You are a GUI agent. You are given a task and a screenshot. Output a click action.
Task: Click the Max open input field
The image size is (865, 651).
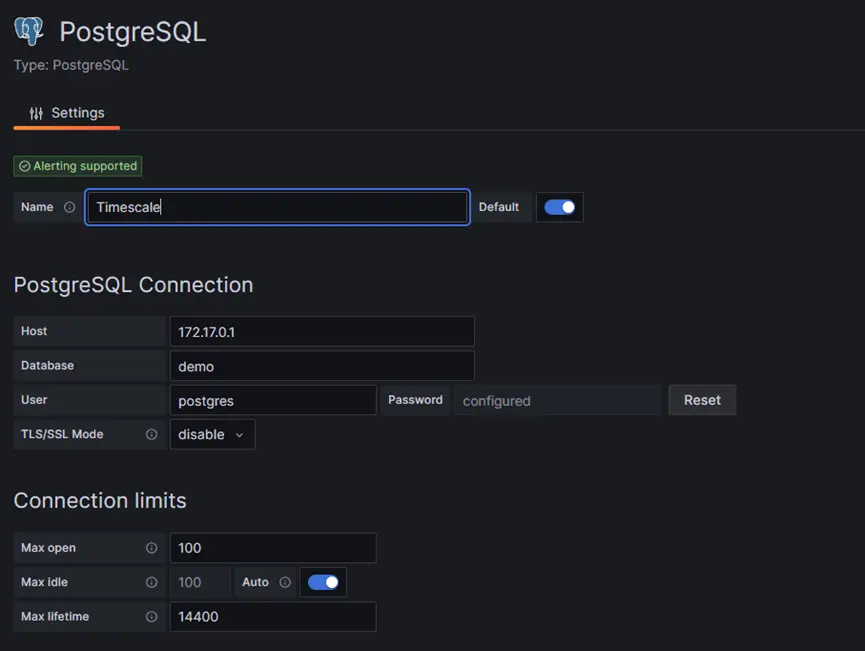tap(272, 548)
